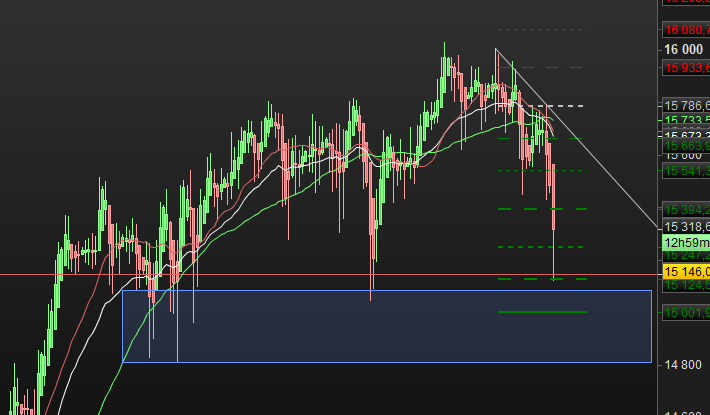Click the yellow 15 146,0 price label
This screenshot has height=415, width=710.
[686, 272]
